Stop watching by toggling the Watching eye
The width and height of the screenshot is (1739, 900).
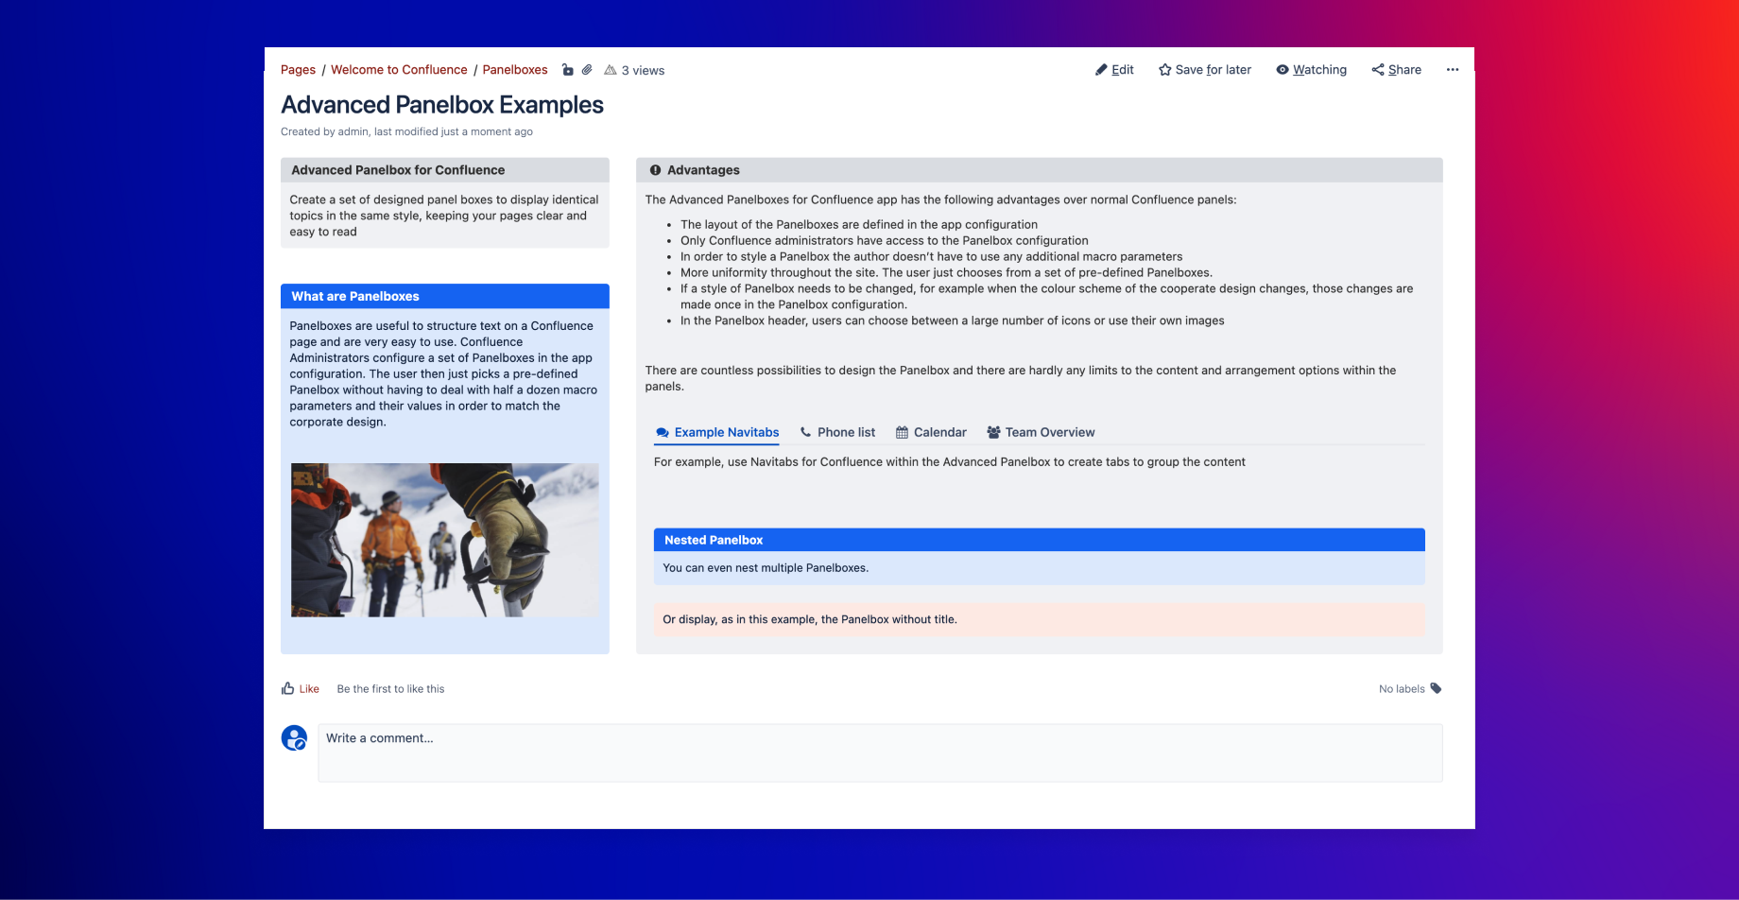tap(1283, 69)
